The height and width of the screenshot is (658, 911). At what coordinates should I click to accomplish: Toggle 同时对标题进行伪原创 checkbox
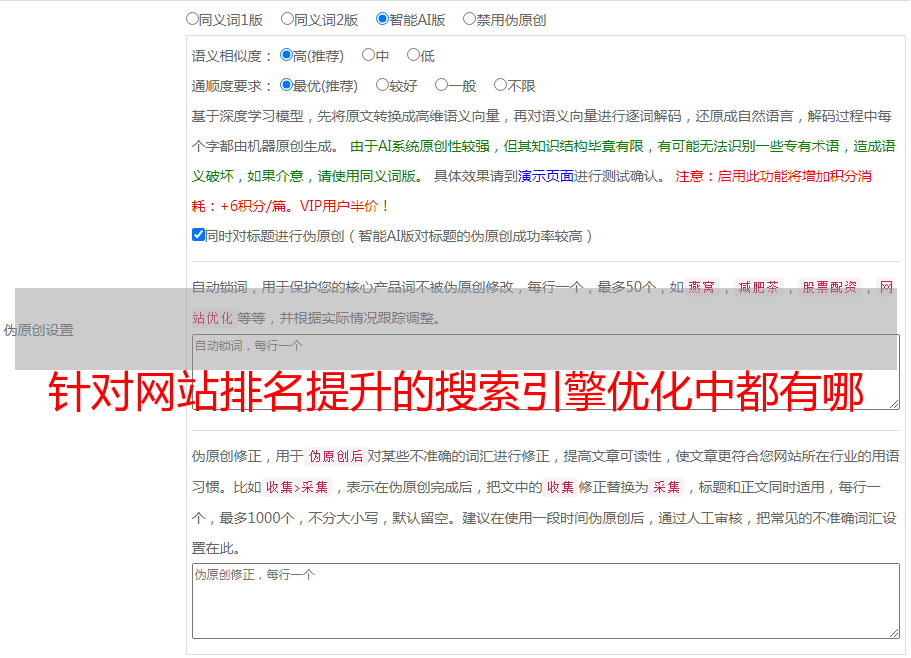point(198,235)
